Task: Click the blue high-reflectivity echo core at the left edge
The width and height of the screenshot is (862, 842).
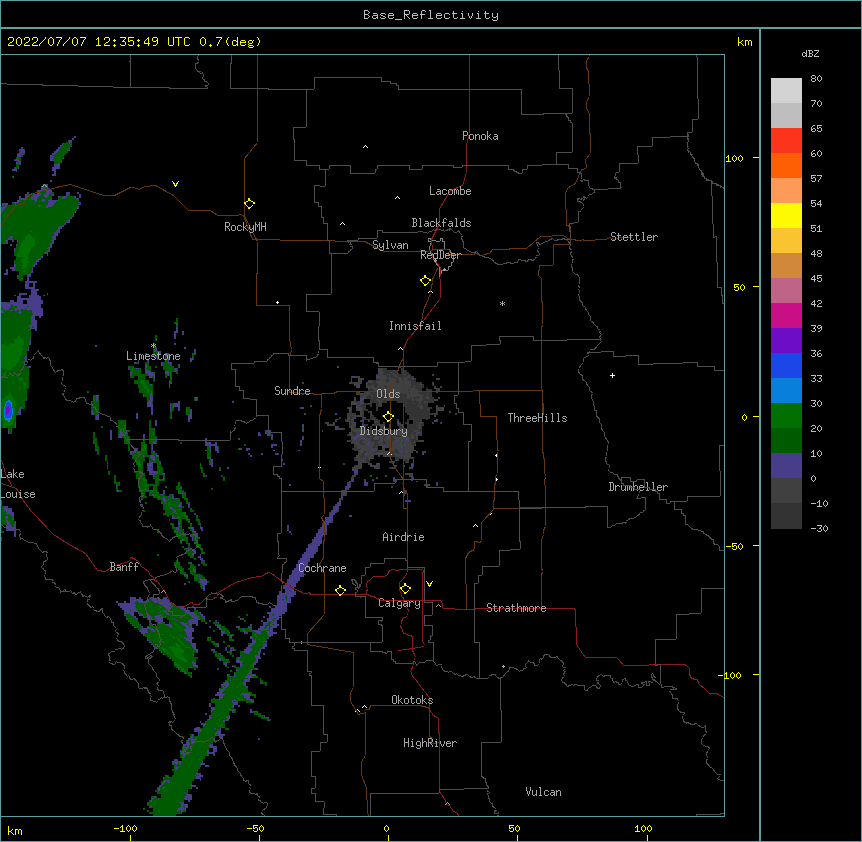Action: [x=8, y=411]
